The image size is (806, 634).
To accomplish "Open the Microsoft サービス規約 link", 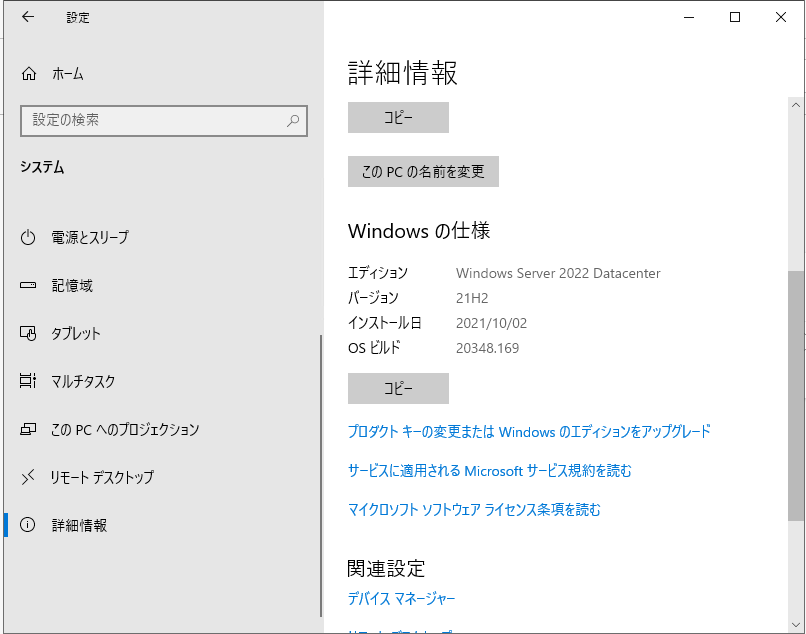I will [x=489, y=470].
